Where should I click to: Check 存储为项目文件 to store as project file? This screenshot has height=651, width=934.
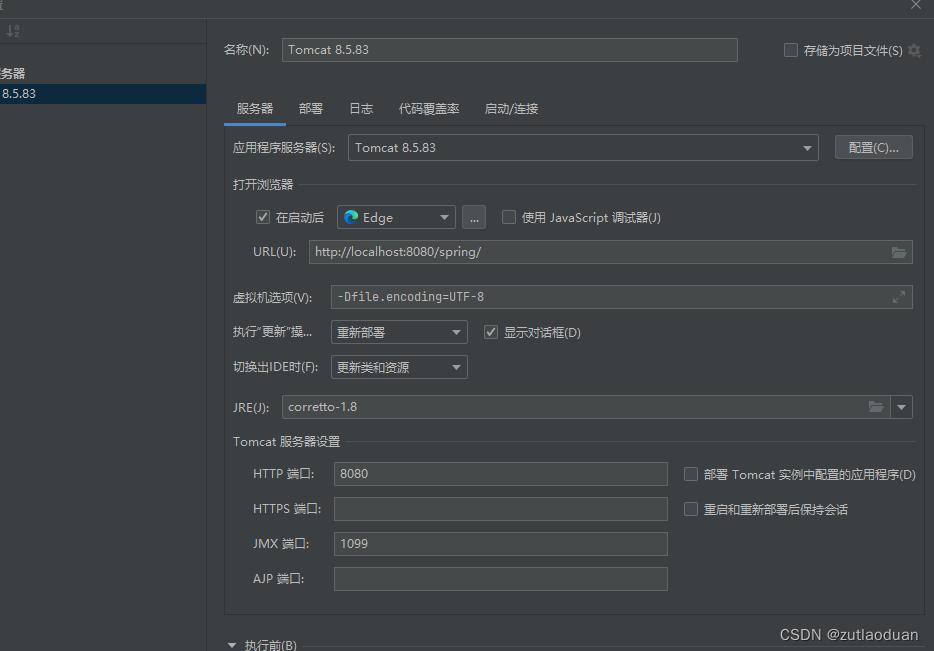point(791,50)
